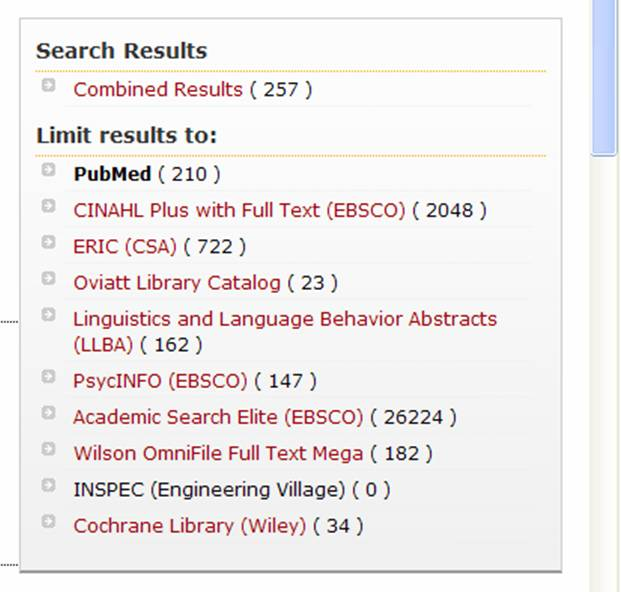621x592 pixels.
Task: Click arrow icon beside Oviatt Library Catalog
Action: [48, 278]
